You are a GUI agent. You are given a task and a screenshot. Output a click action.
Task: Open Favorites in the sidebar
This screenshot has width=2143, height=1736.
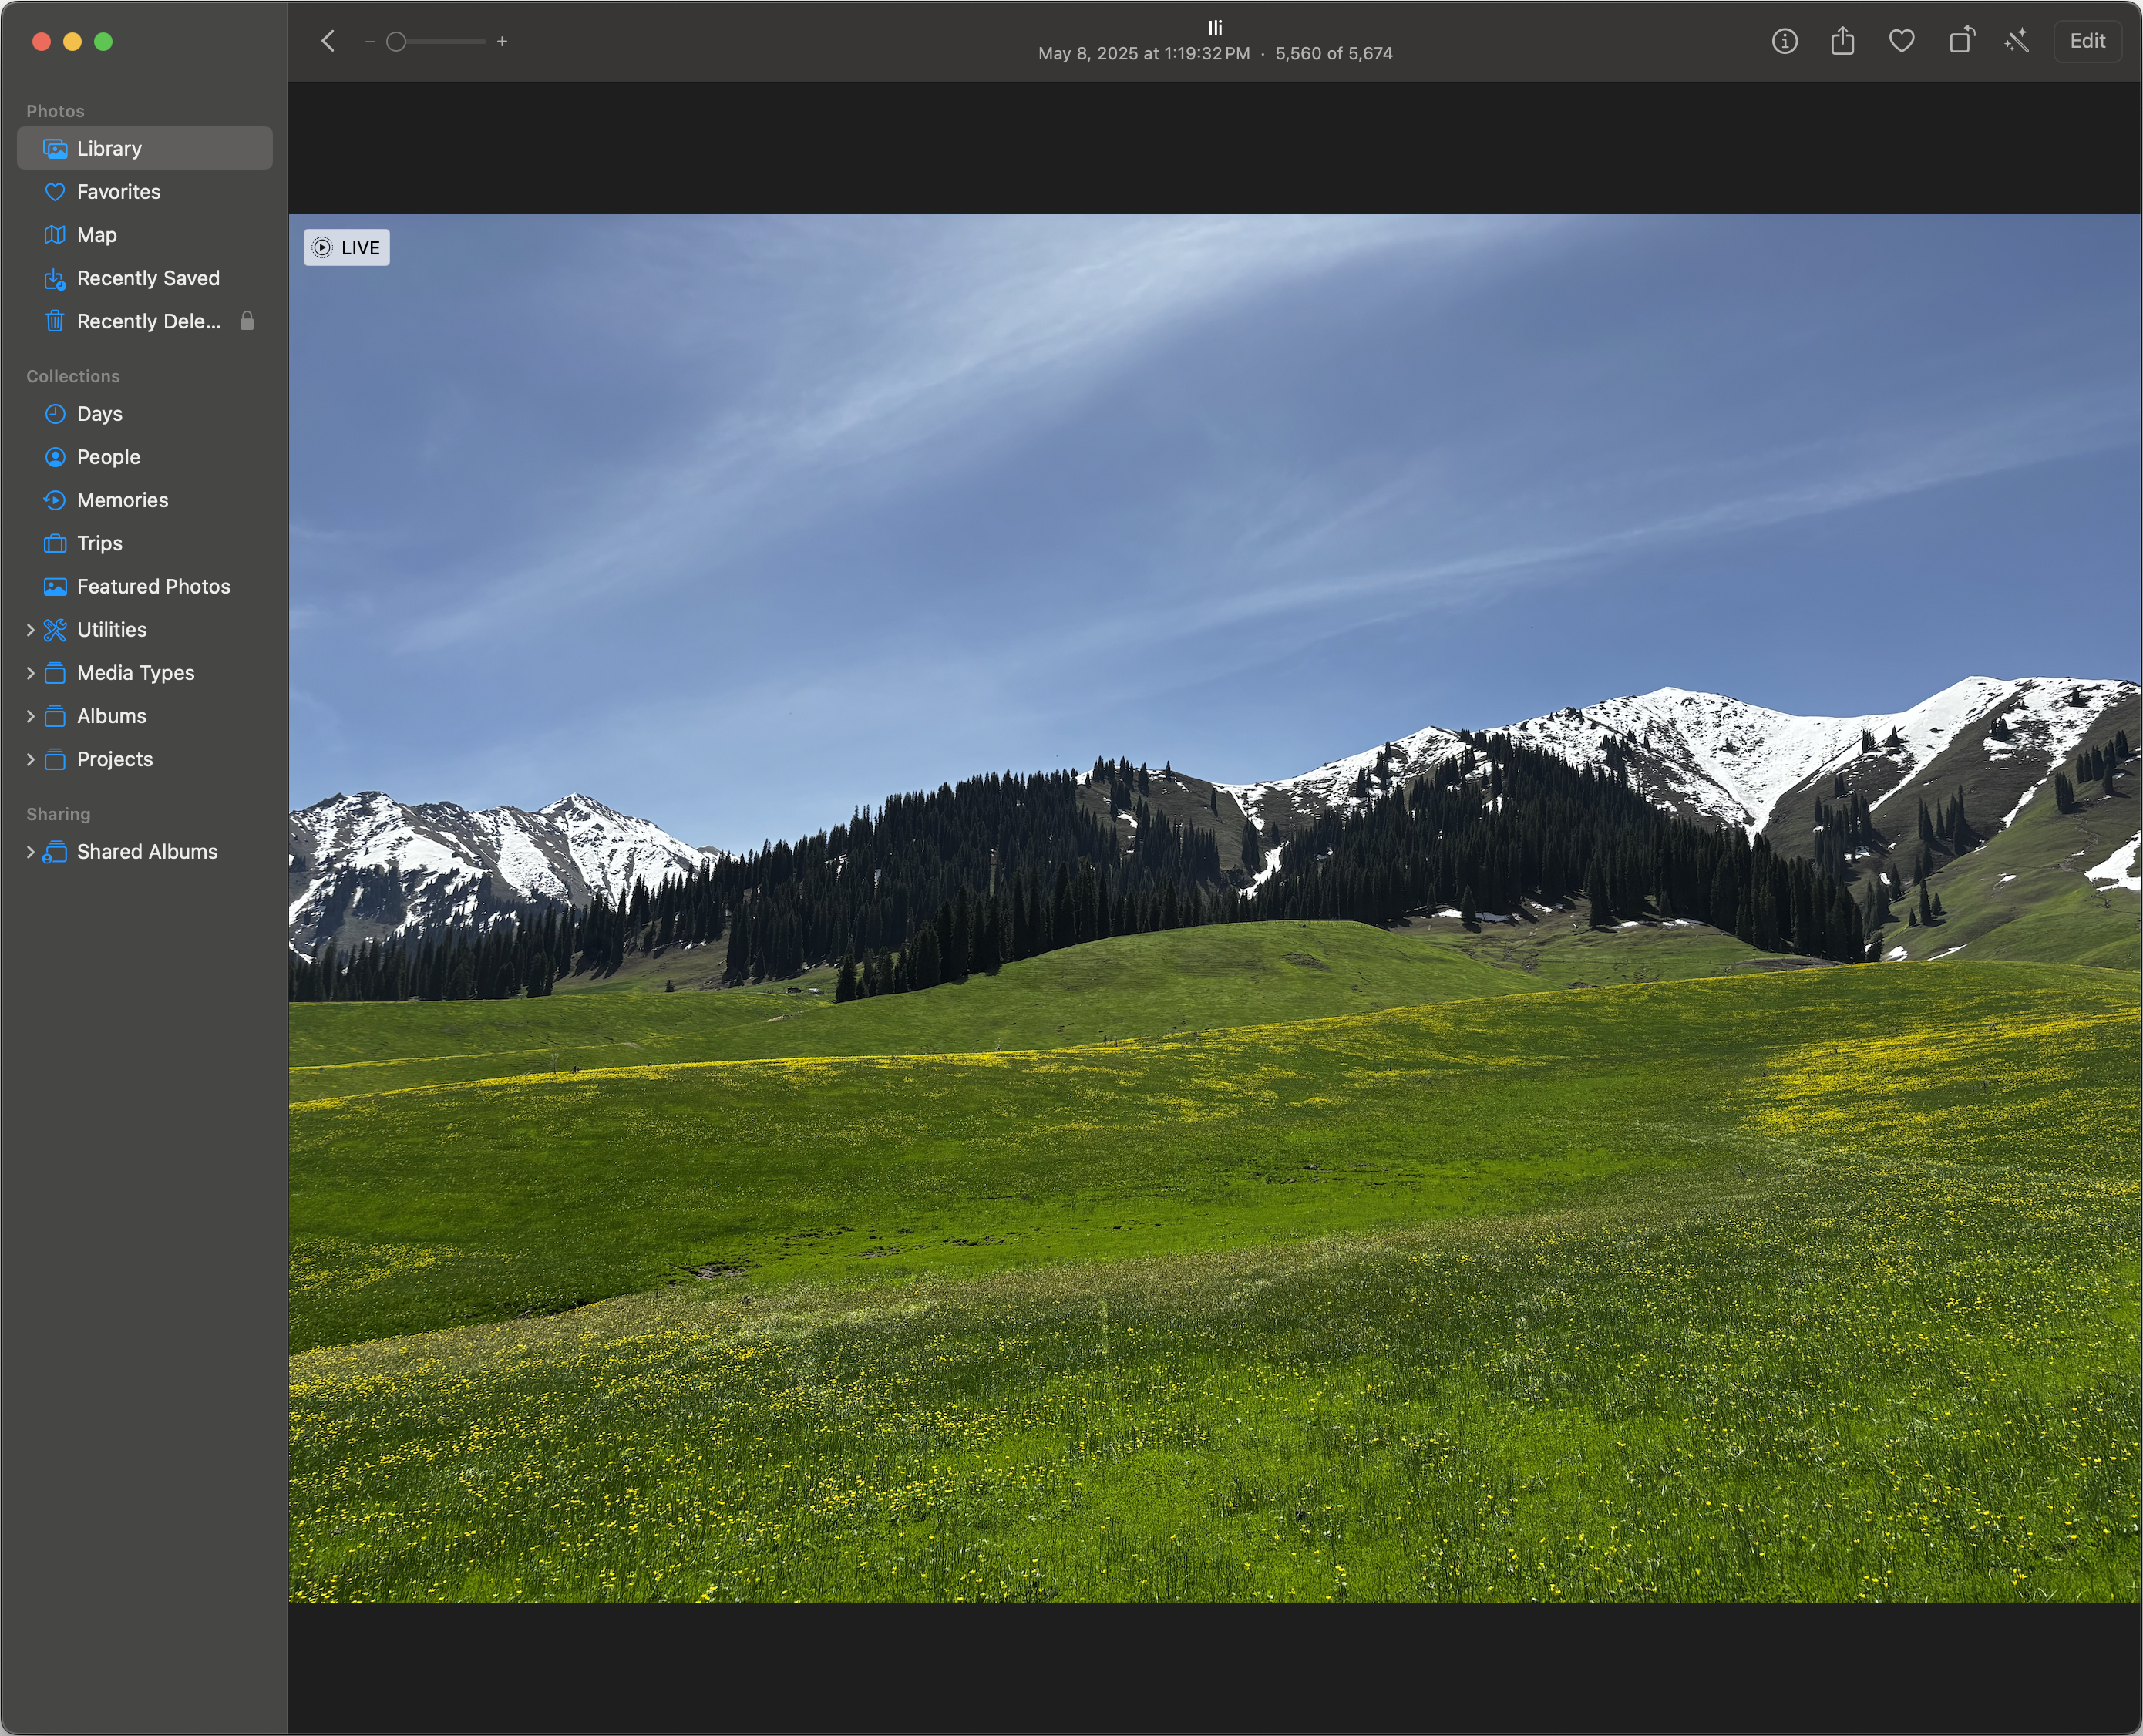tap(118, 192)
